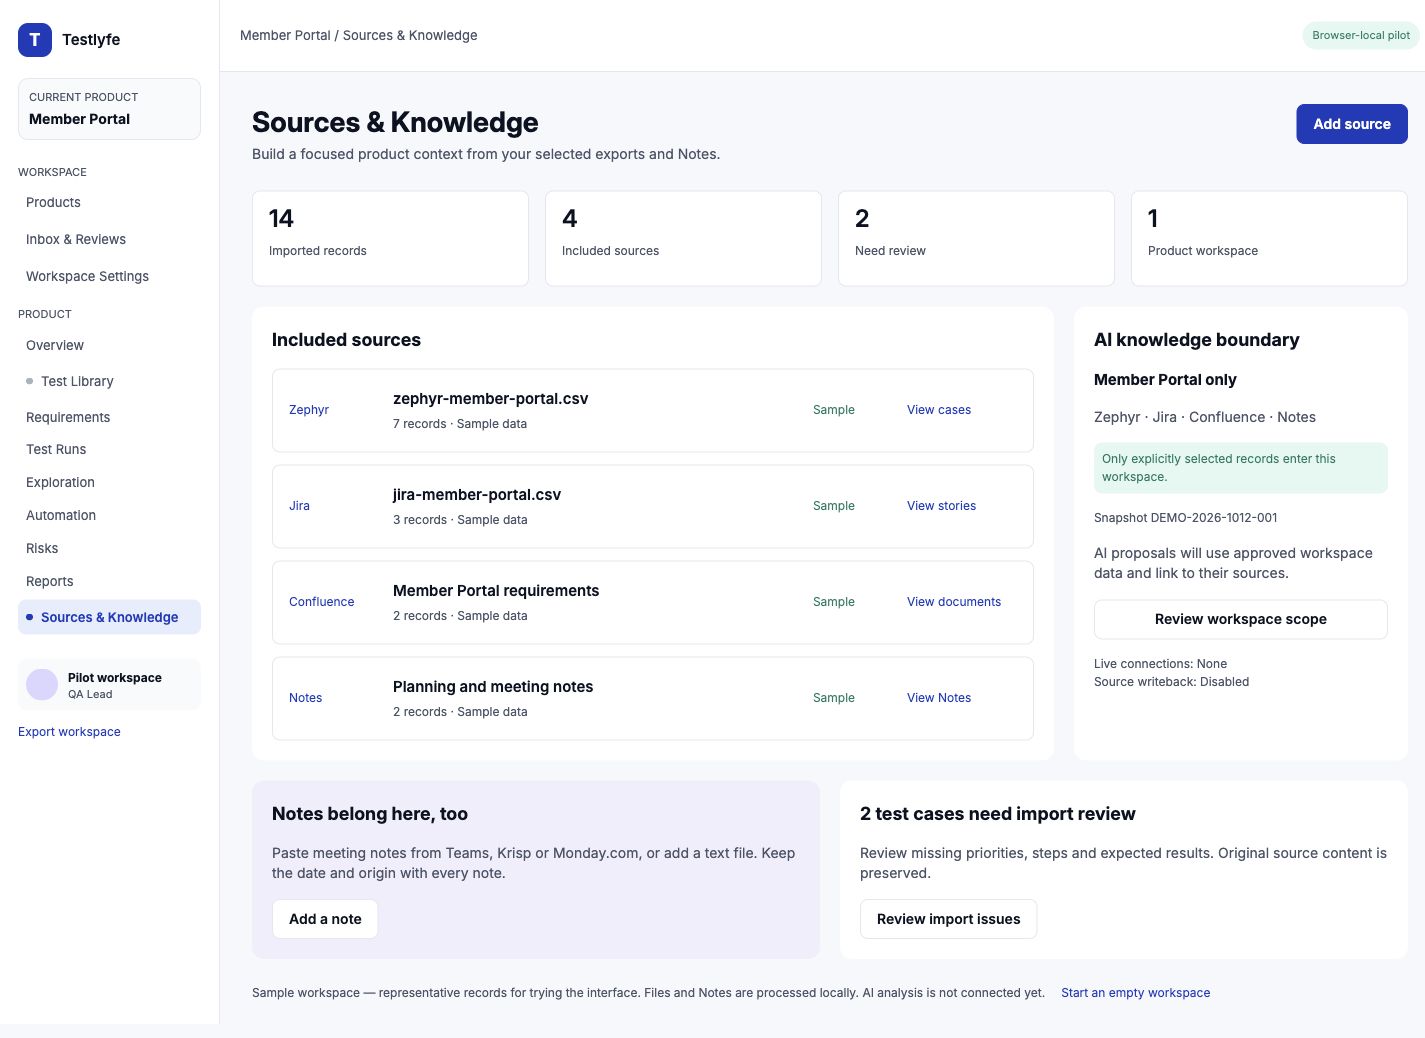The width and height of the screenshot is (1425, 1038).
Task: Click the Live connections: None text
Action: click(1160, 664)
